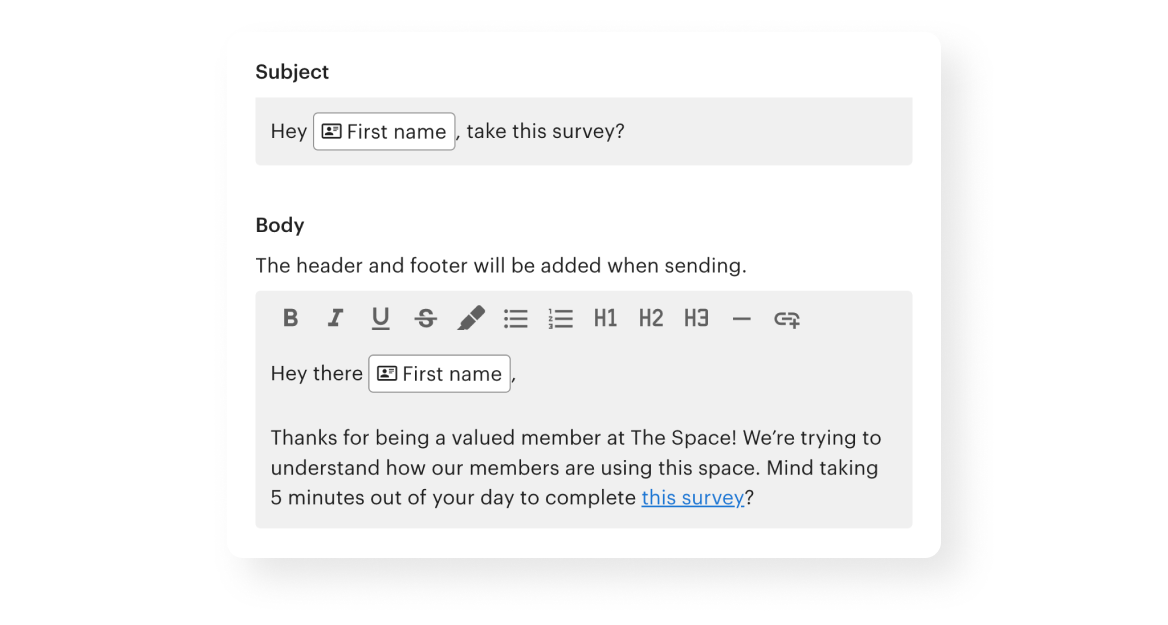Add a link via toolbar
1168x625 pixels.
point(787,318)
